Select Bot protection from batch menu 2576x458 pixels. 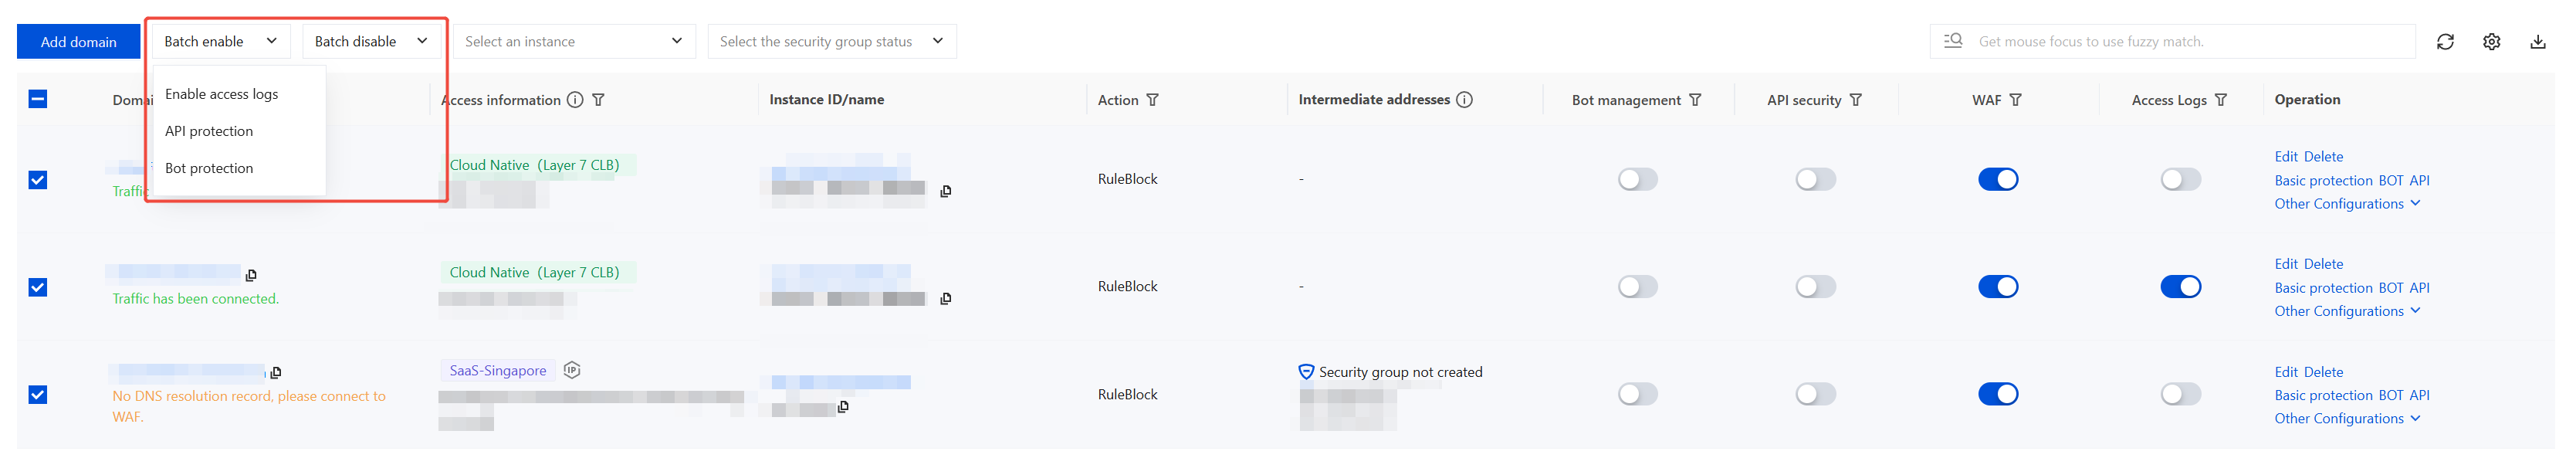[x=209, y=168]
